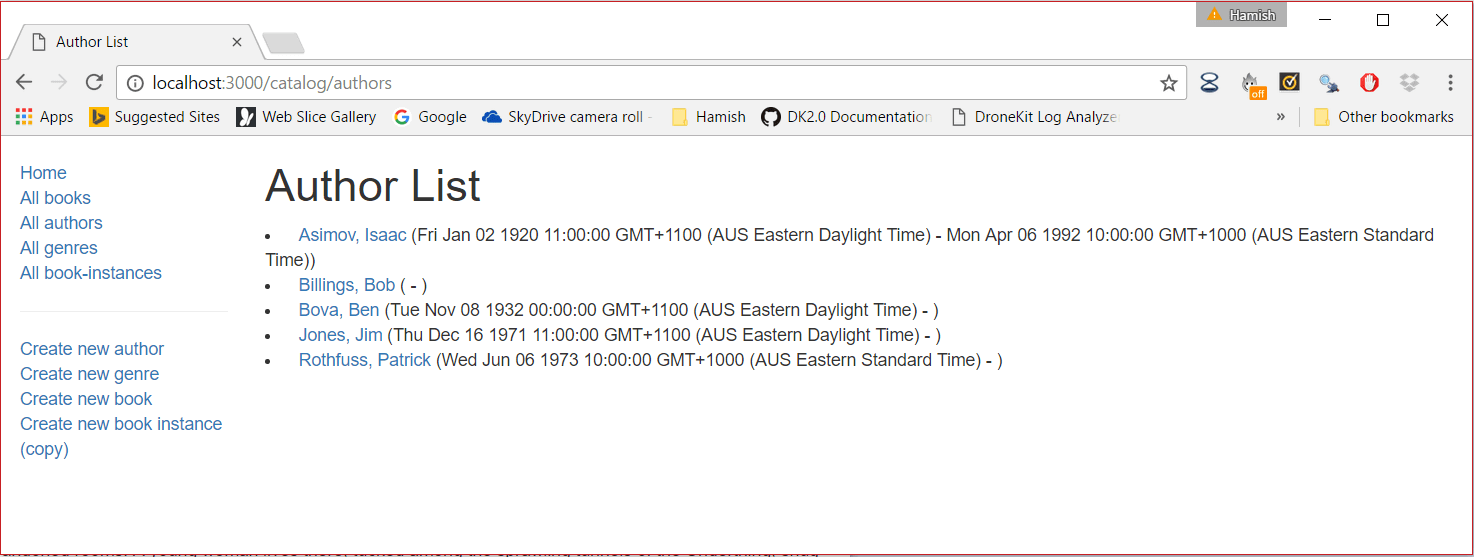The image size is (1474, 557).
Task: View site information icon in address bar
Action: click(x=135, y=83)
